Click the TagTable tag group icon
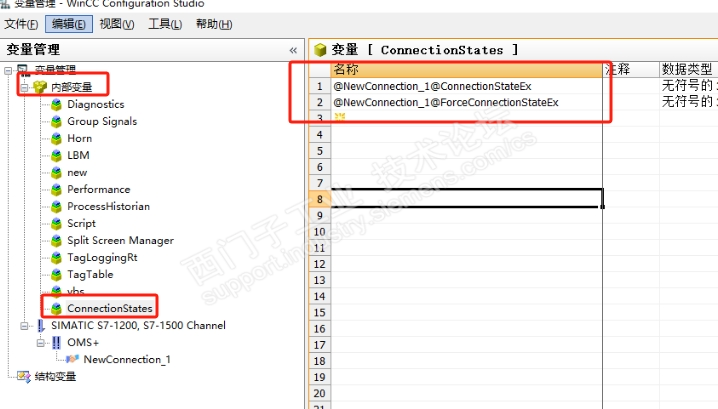718x409 pixels. pyautogui.click(x=56, y=274)
